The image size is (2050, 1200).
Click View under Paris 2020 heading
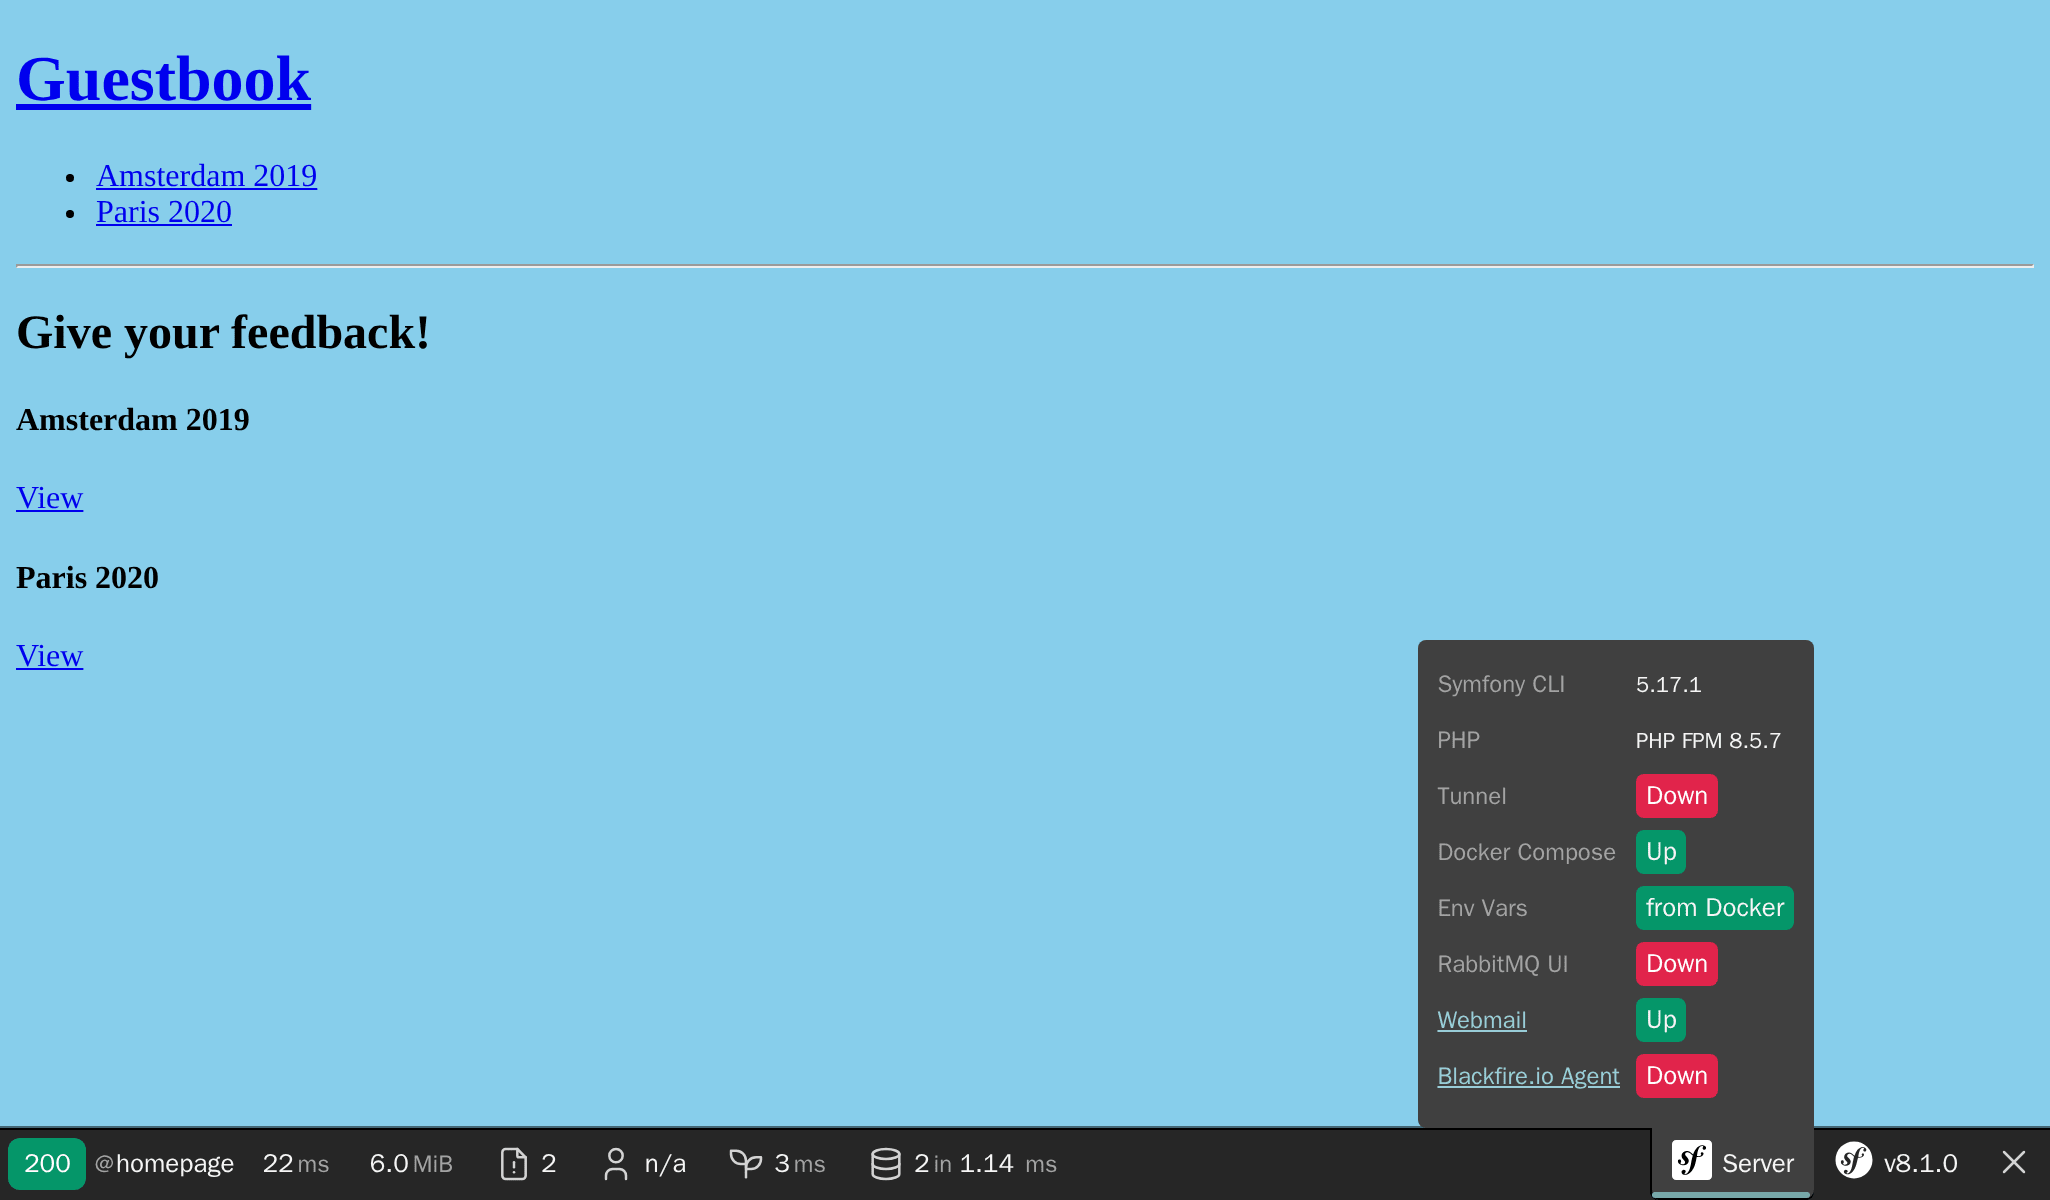(49, 656)
